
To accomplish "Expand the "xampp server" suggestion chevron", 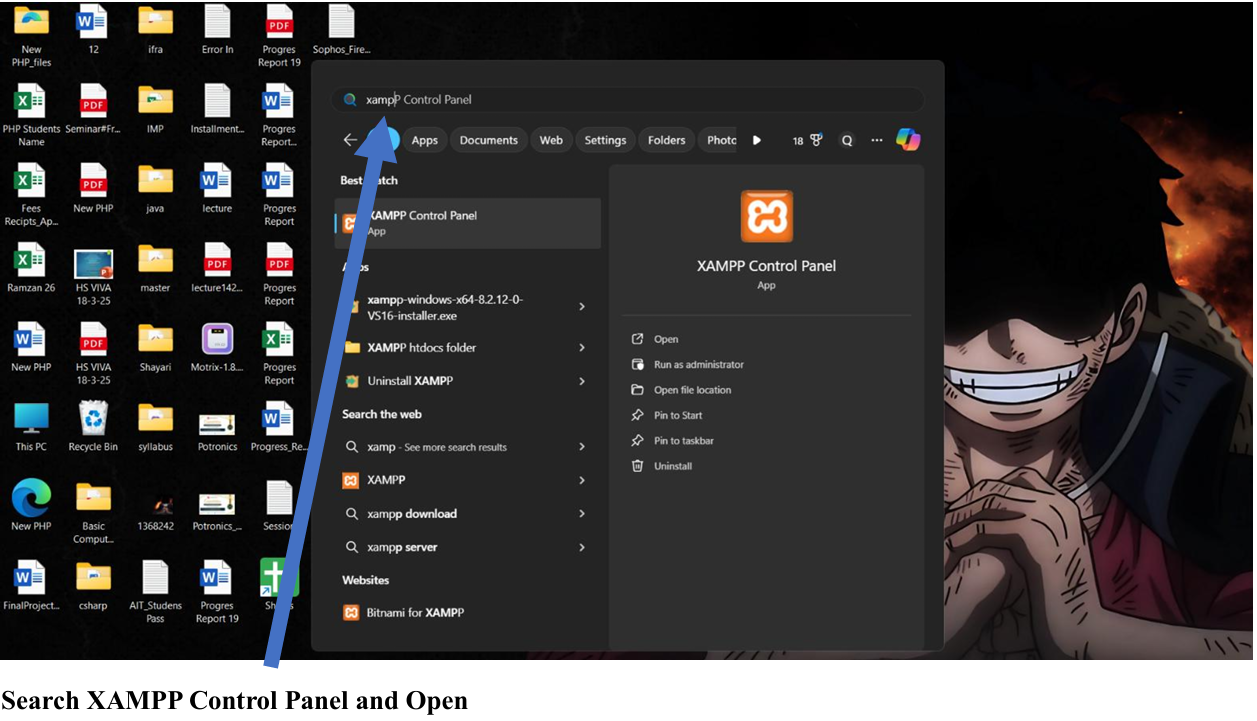I will (x=582, y=547).
